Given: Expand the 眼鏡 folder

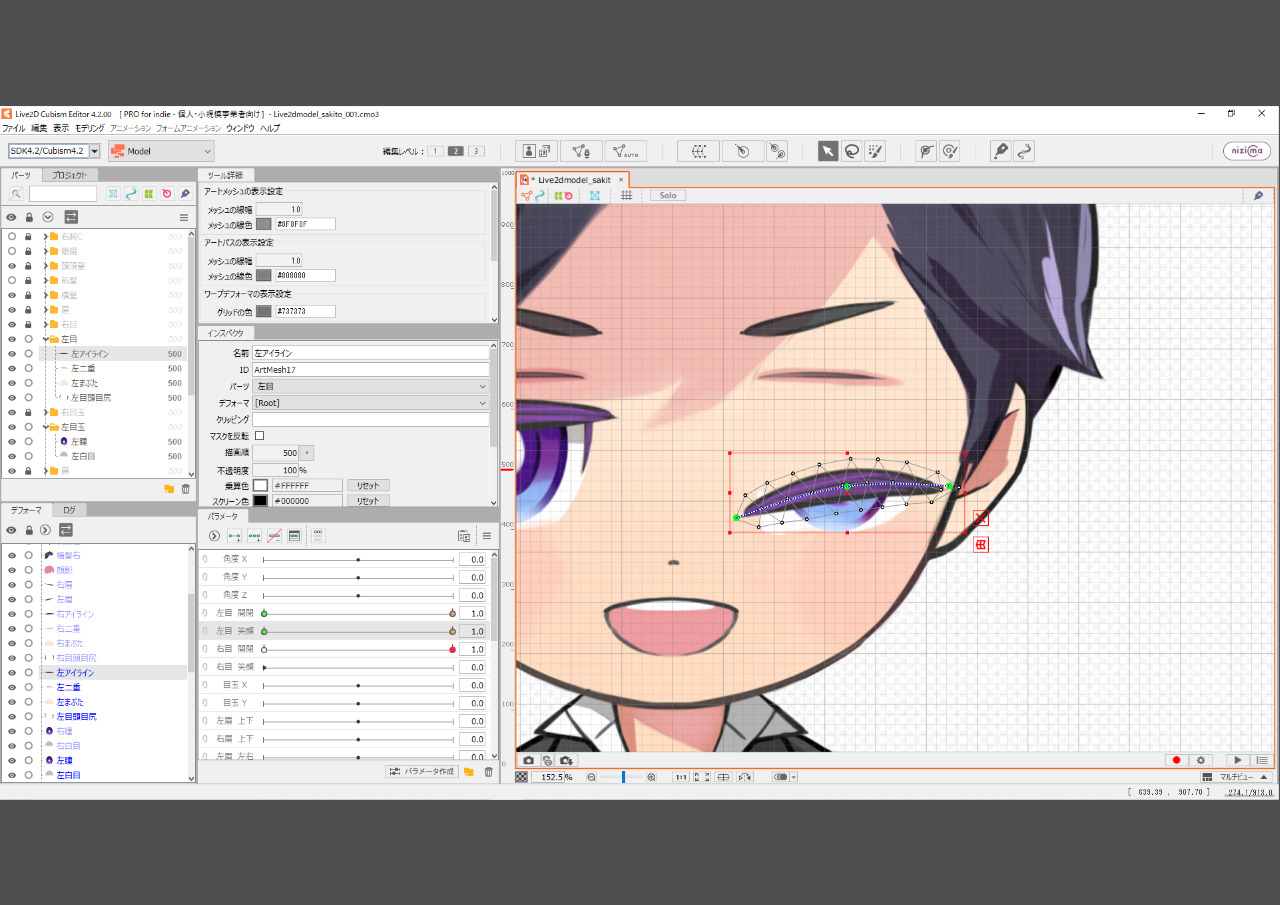Looking at the screenshot, I should click(46, 251).
